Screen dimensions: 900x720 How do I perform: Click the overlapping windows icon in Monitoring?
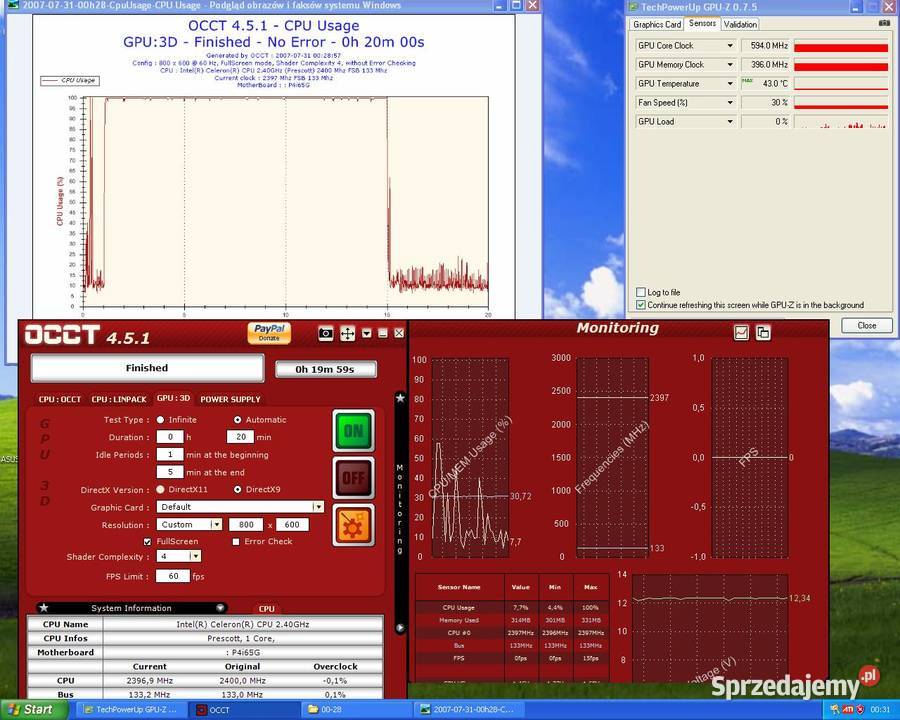coord(763,332)
